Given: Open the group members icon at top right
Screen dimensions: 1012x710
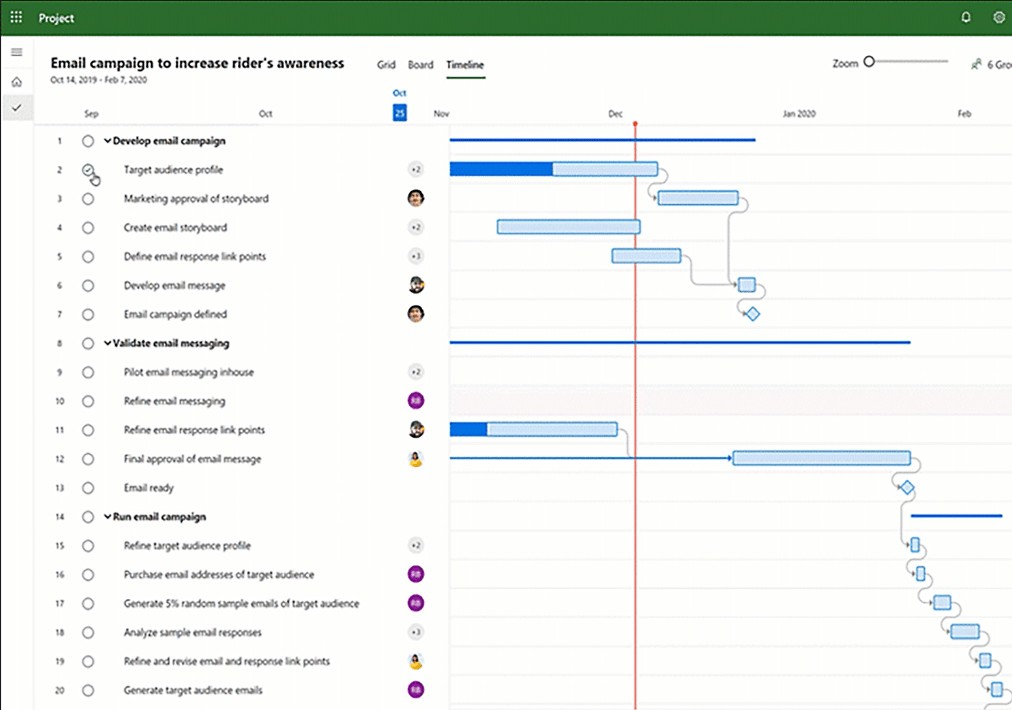Looking at the screenshot, I should pyautogui.click(x=976, y=65).
